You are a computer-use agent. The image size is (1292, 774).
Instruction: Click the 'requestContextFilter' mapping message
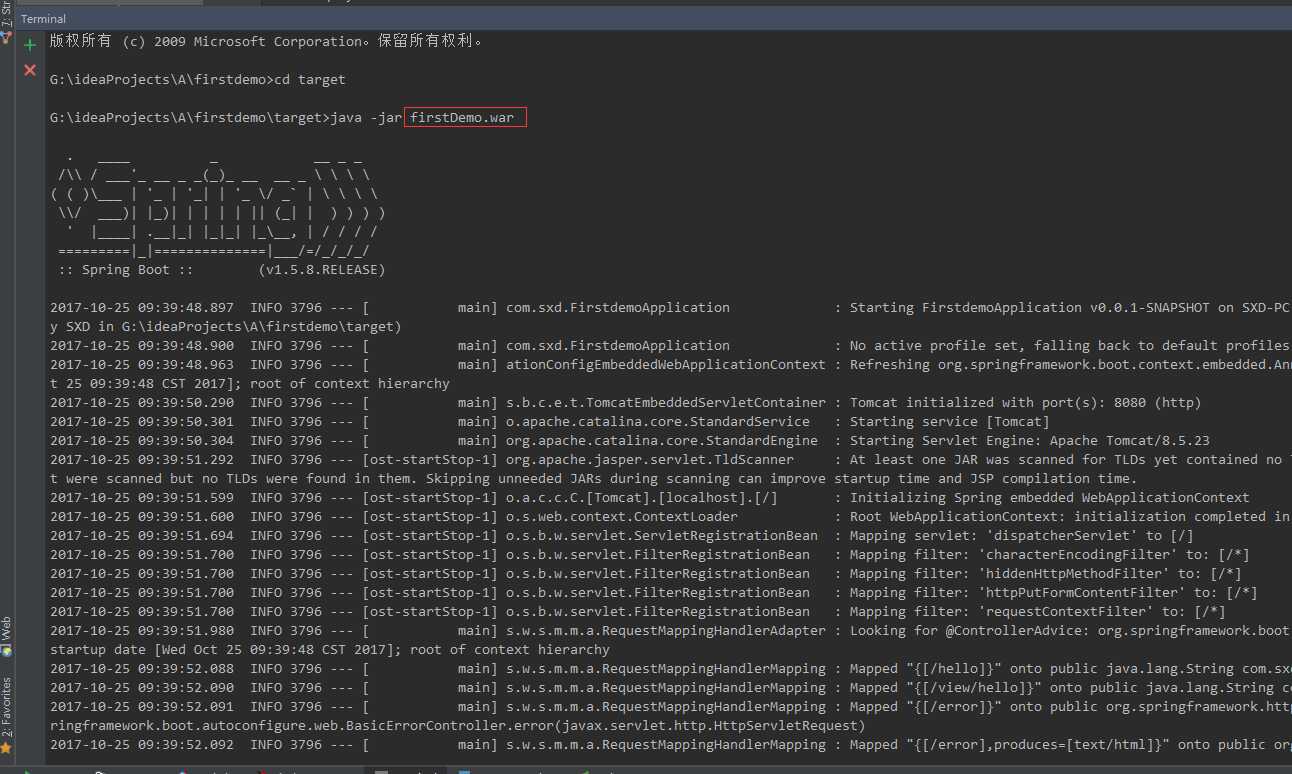[1038, 612]
